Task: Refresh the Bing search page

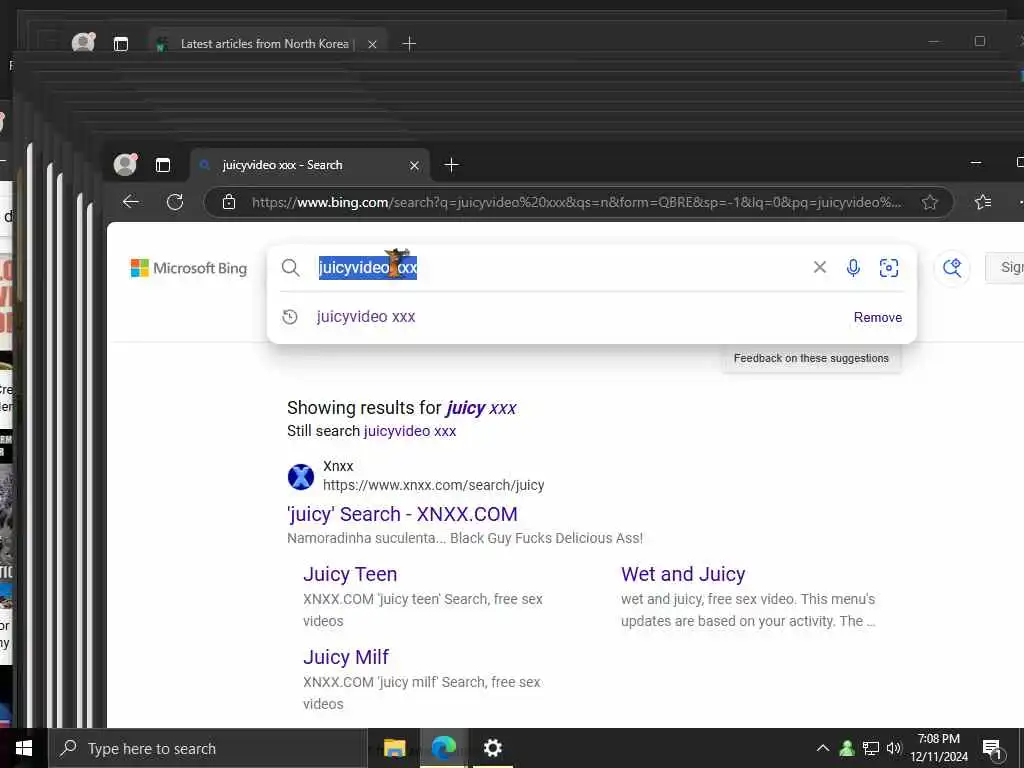Action: (175, 202)
